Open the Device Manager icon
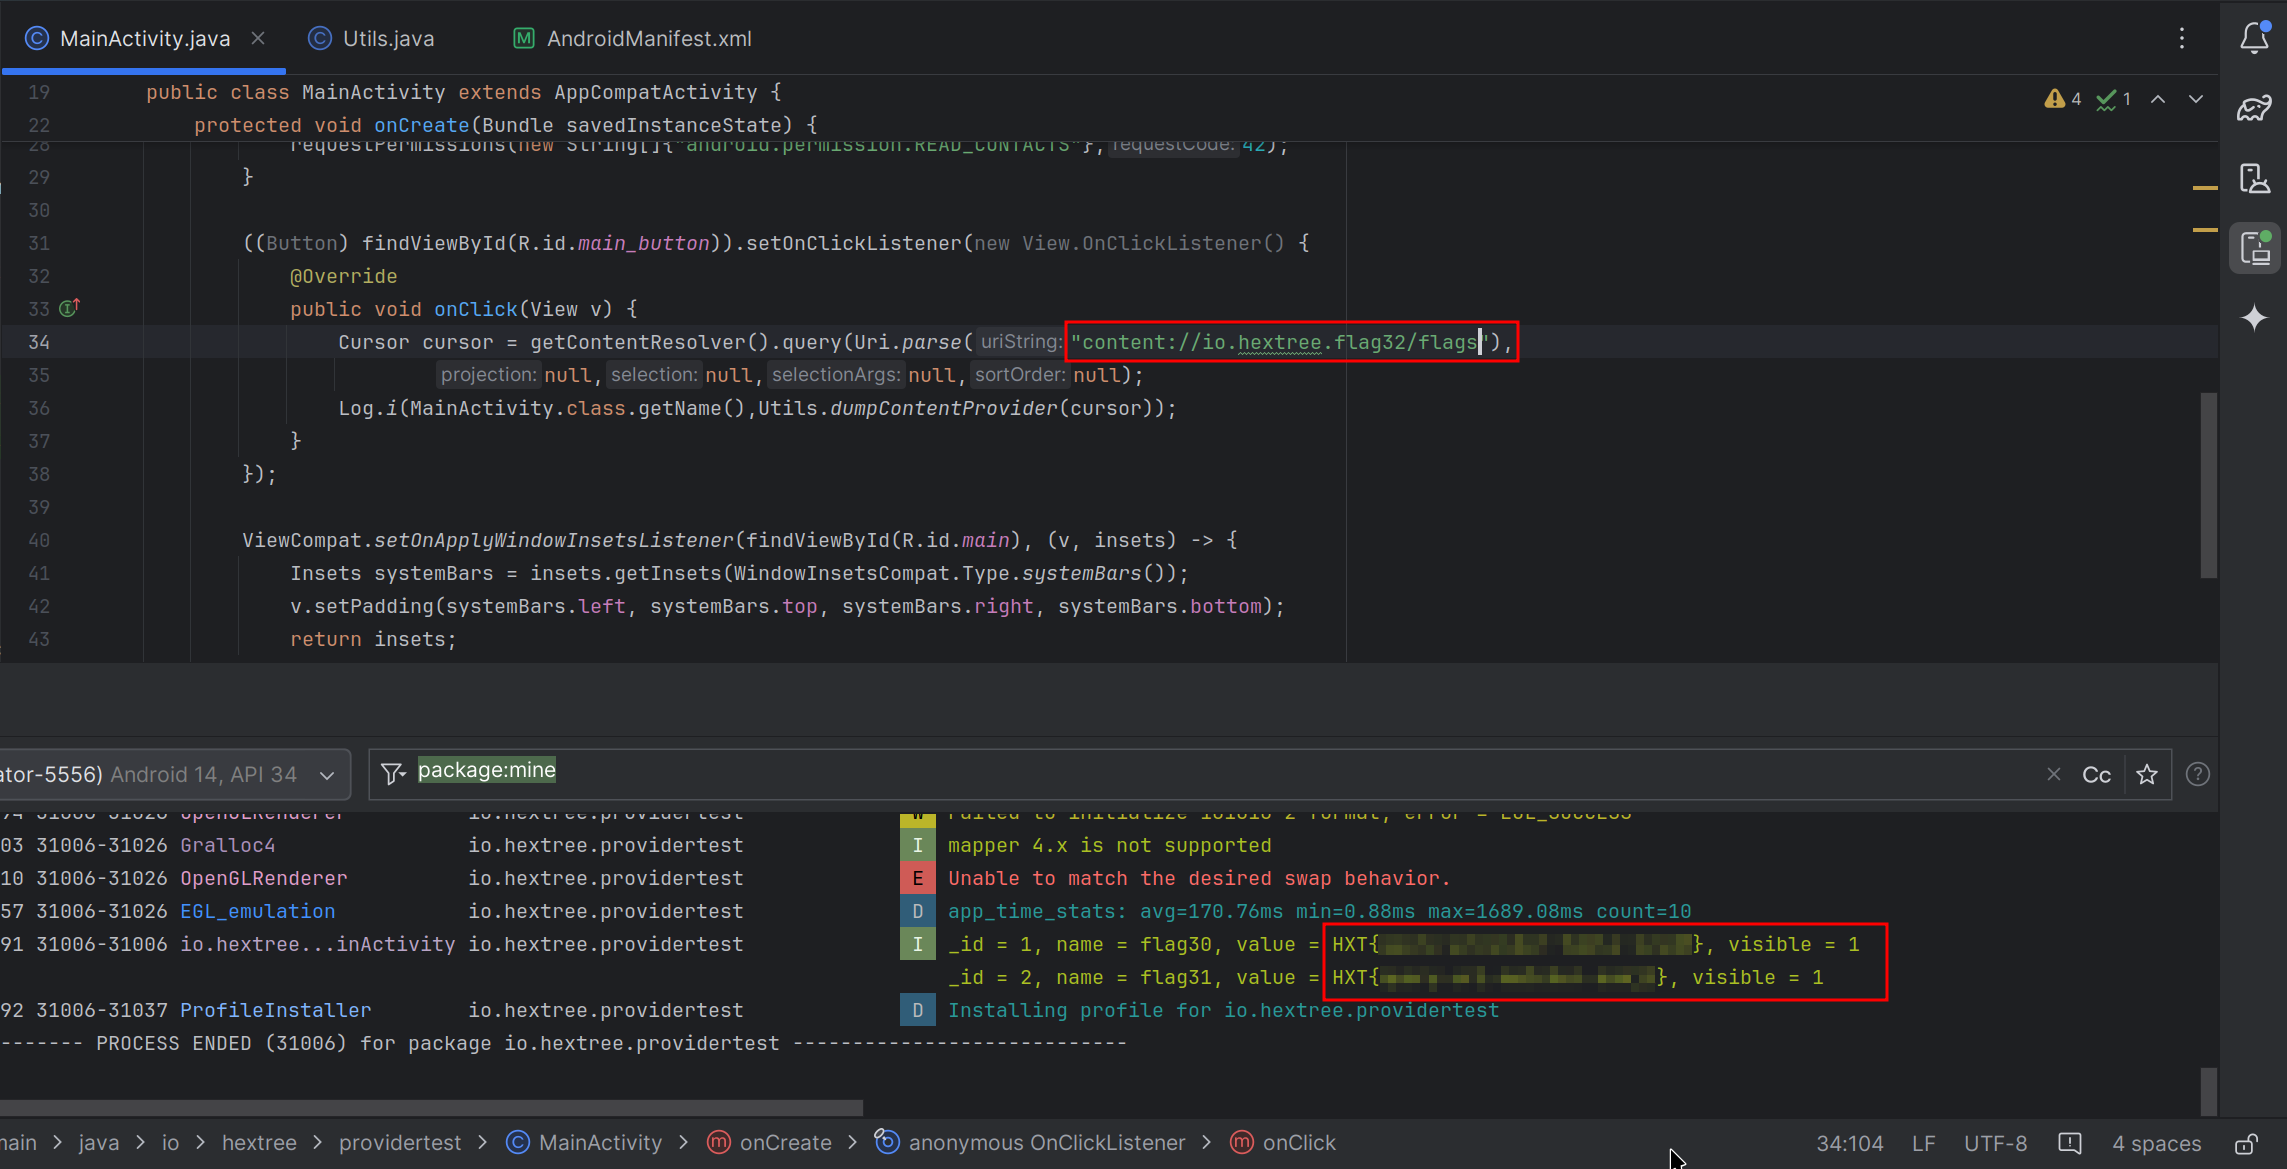Screen dimensions: 2287x1169 click(x=2254, y=179)
